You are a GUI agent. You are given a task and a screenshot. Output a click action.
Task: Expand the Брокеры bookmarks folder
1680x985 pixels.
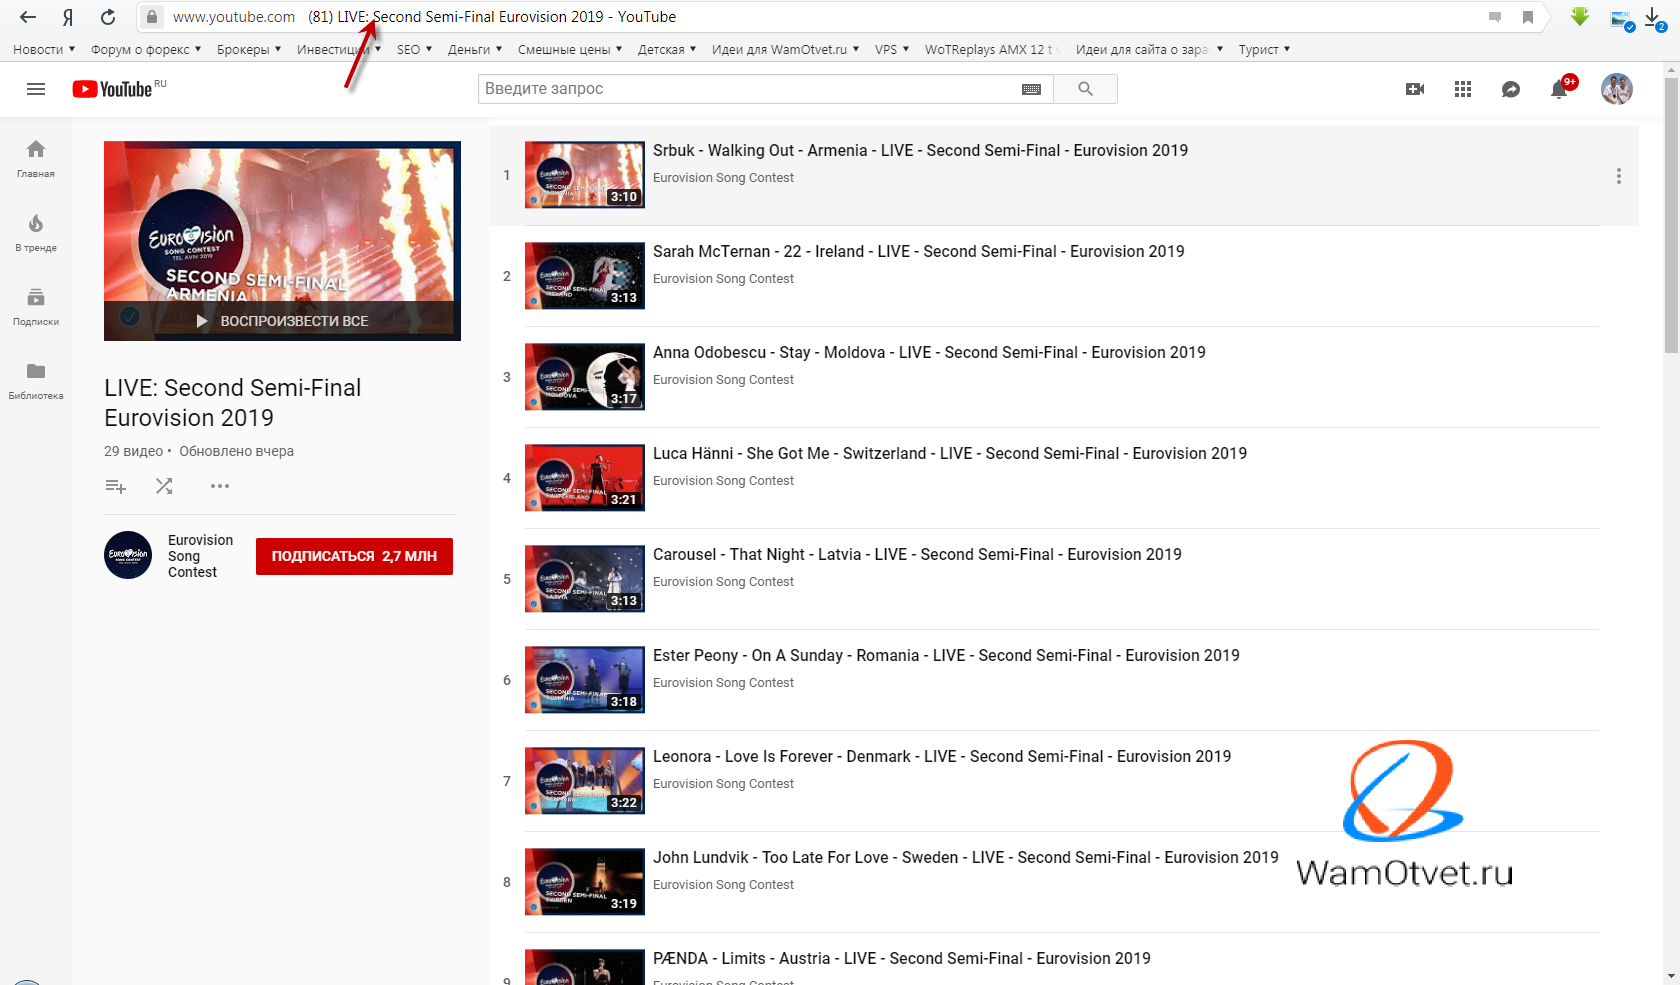tap(249, 49)
